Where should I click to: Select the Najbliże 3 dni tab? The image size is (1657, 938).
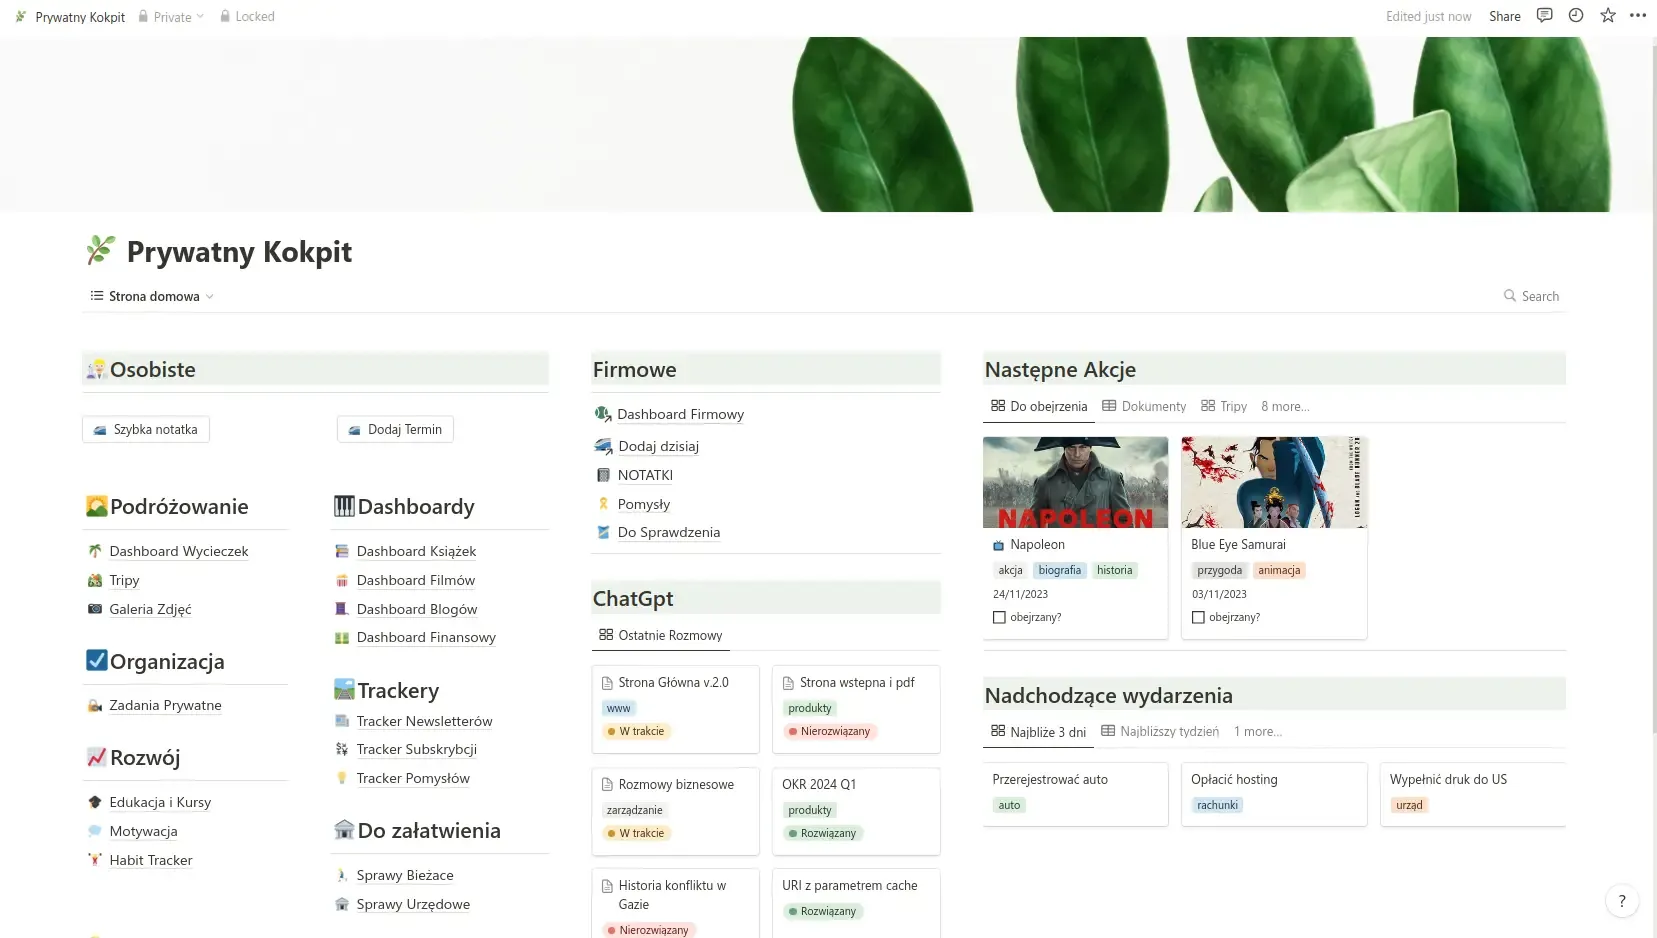[x=1039, y=732]
